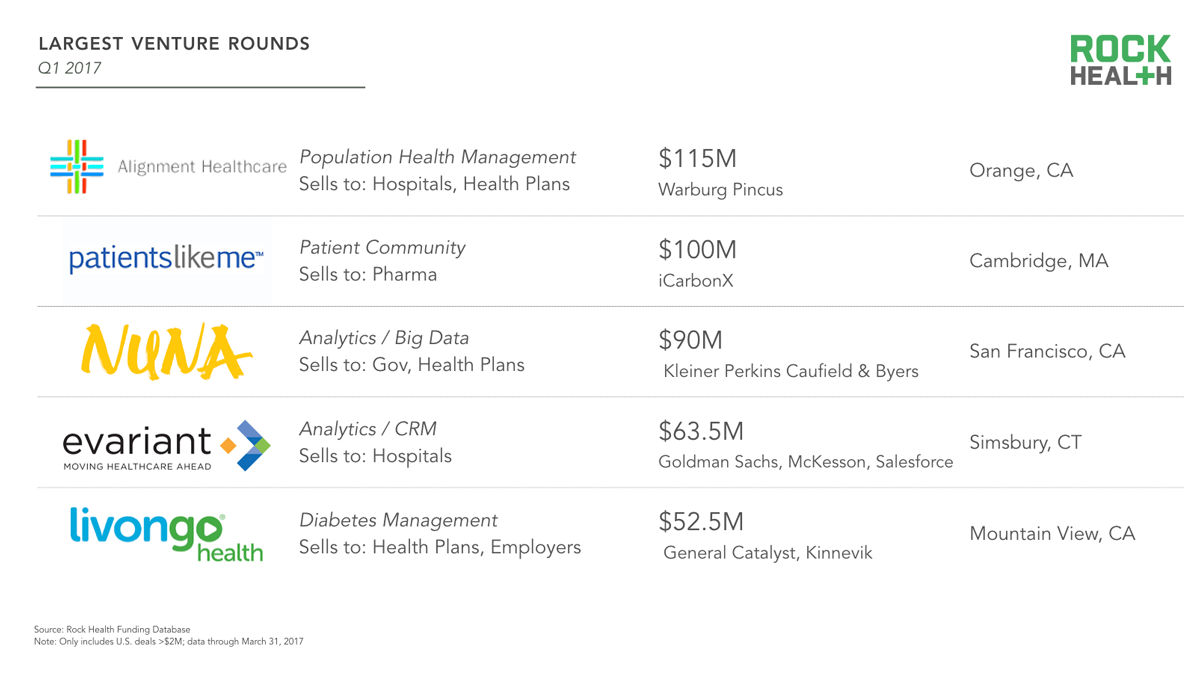Click General Catalyst, Kinnevik investors
Screen dimensions: 1200x680
pyautogui.click(x=768, y=553)
